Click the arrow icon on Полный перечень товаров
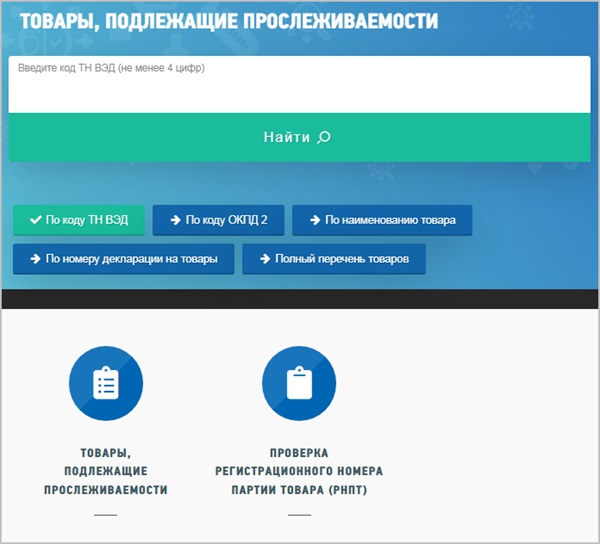Viewport: 600px width, 544px height. click(x=265, y=258)
